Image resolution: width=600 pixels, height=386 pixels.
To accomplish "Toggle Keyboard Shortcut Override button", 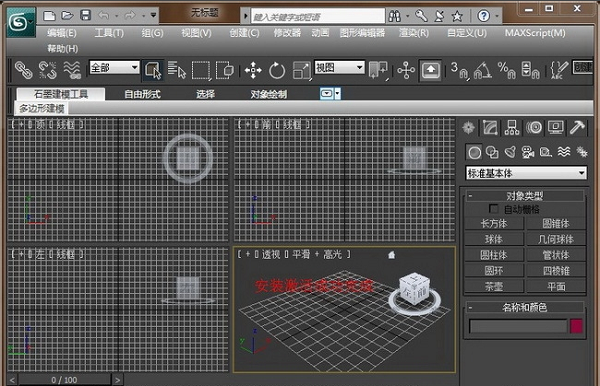I will [x=430, y=70].
